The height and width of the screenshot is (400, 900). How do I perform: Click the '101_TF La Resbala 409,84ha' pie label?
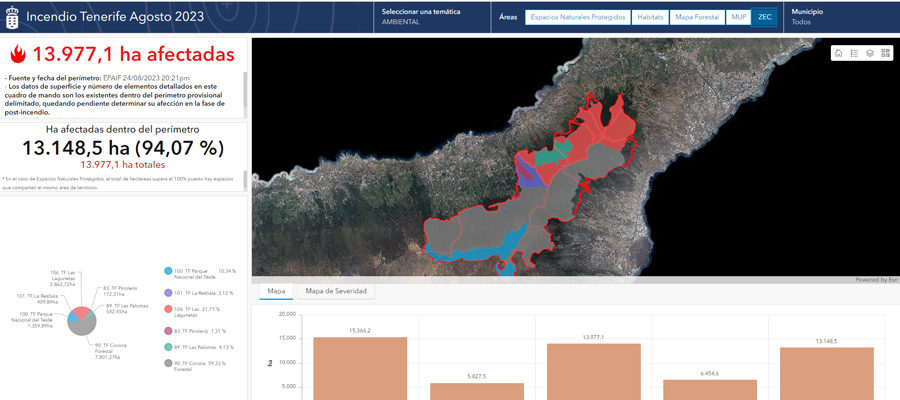(x=38, y=298)
